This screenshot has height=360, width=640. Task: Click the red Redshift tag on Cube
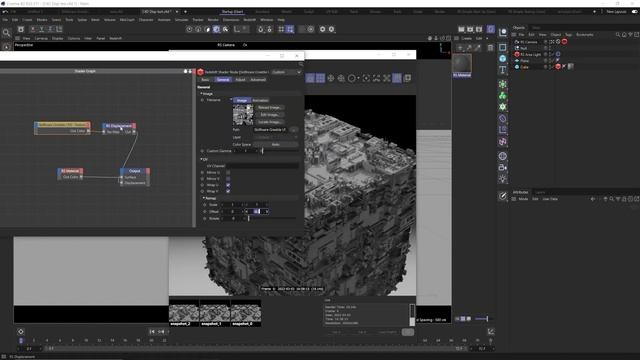[x=558, y=67]
